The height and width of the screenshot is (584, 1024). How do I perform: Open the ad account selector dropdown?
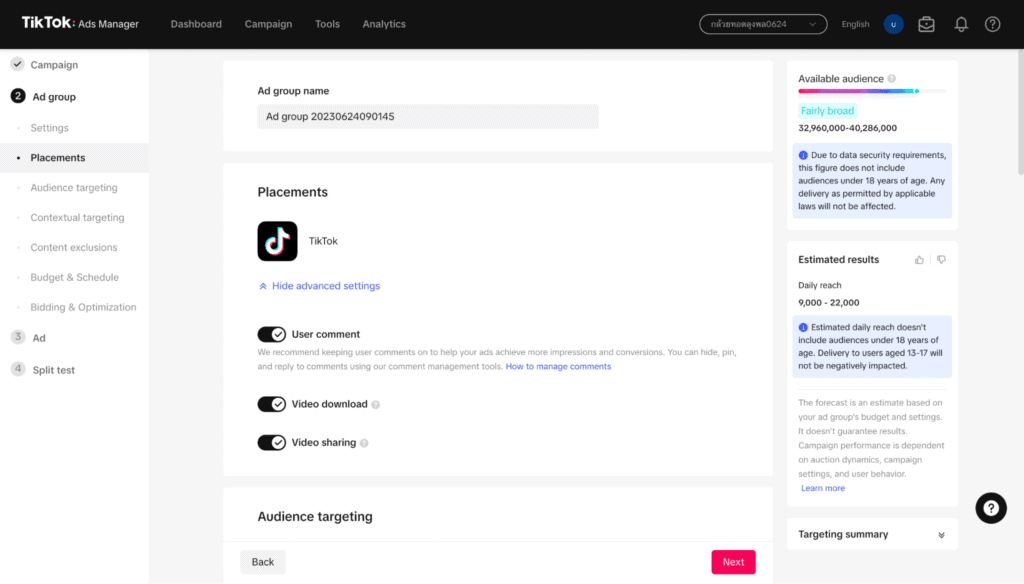pos(763,24)
